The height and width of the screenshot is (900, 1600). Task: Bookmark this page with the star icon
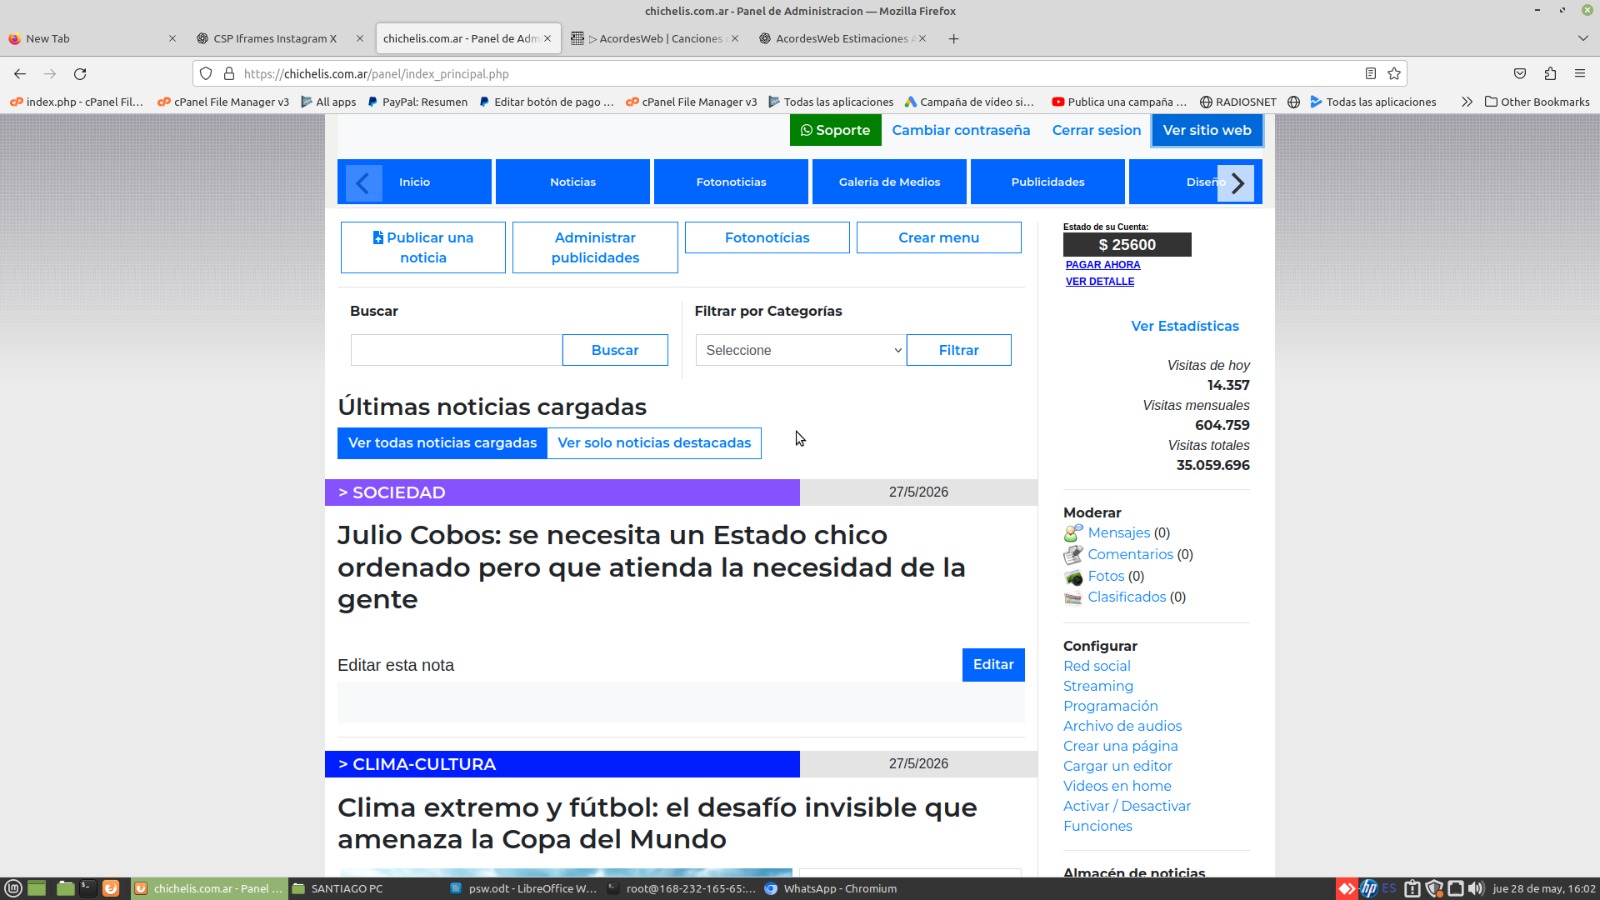(x=1394, y=74)
